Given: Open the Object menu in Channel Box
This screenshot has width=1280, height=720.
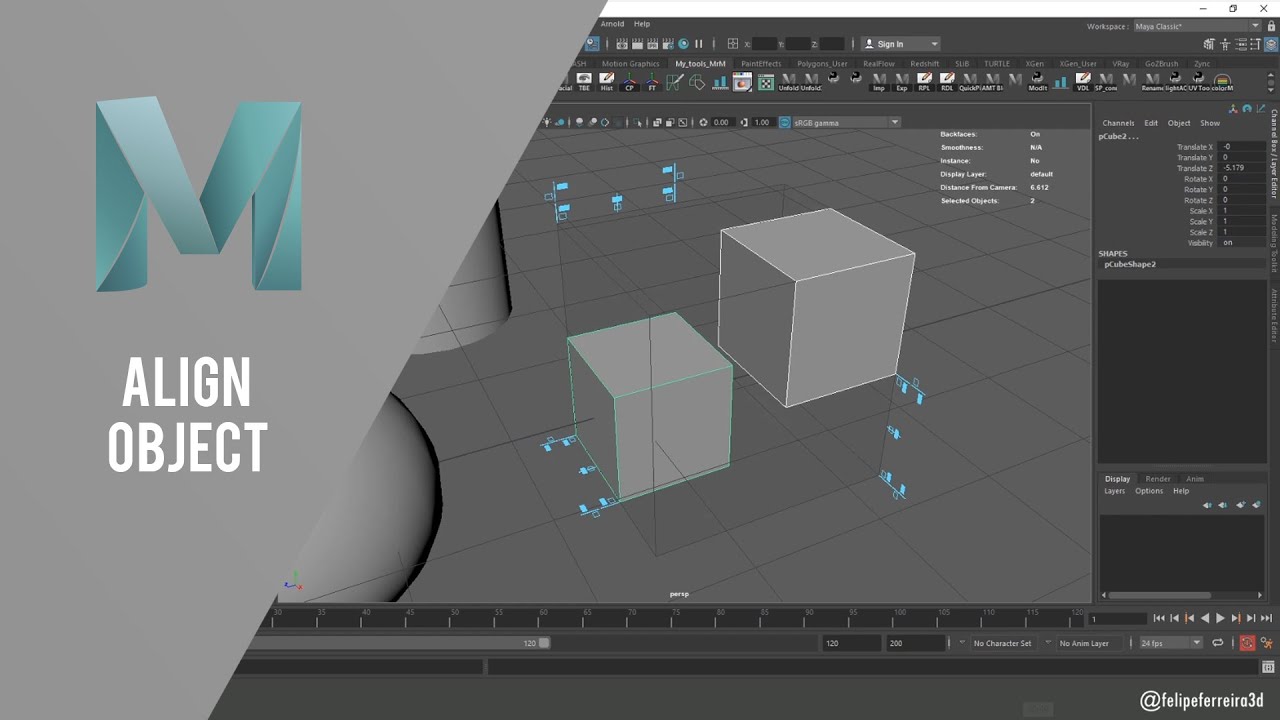Looking at the screenshot, I should click(1179, 123).
